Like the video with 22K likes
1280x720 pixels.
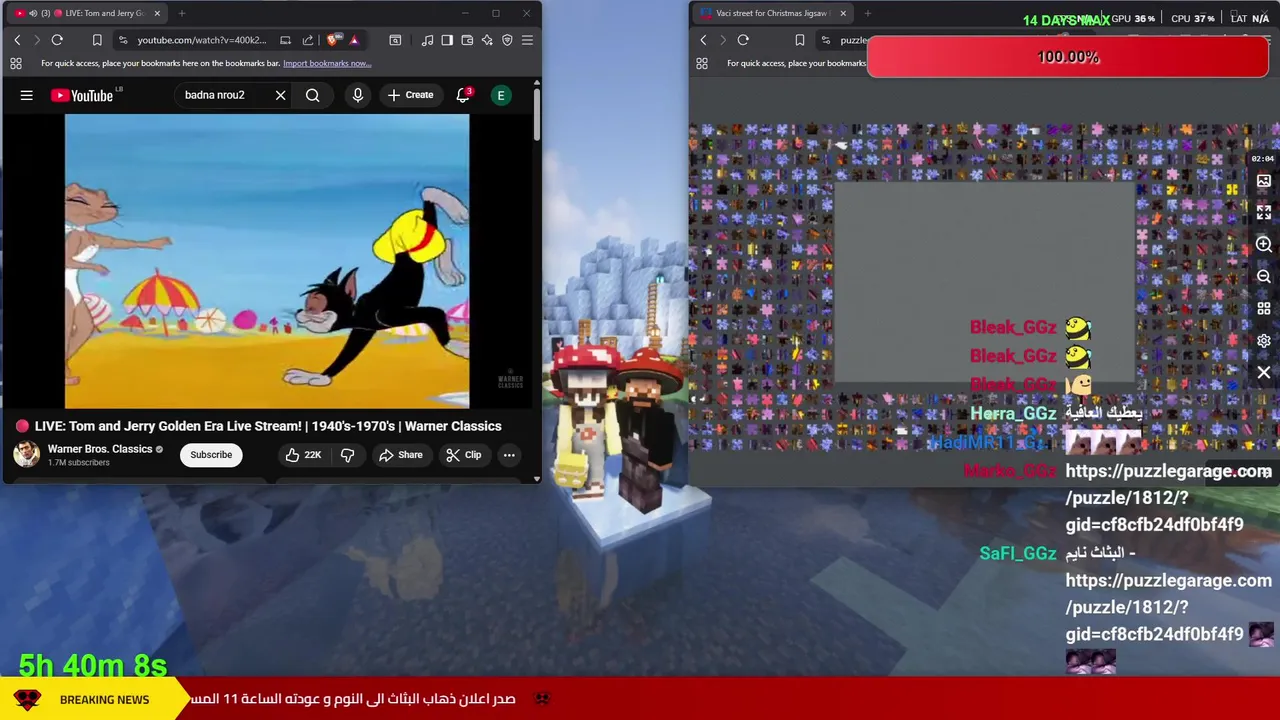(303, 455)
